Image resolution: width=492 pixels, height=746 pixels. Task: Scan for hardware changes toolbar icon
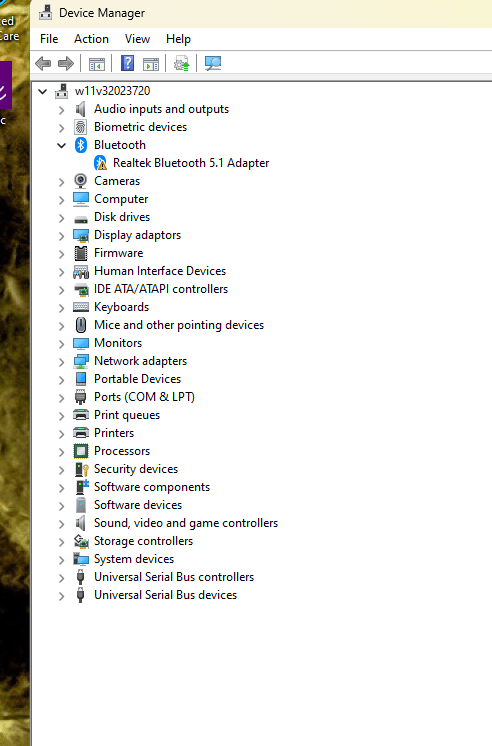[213, 63]
